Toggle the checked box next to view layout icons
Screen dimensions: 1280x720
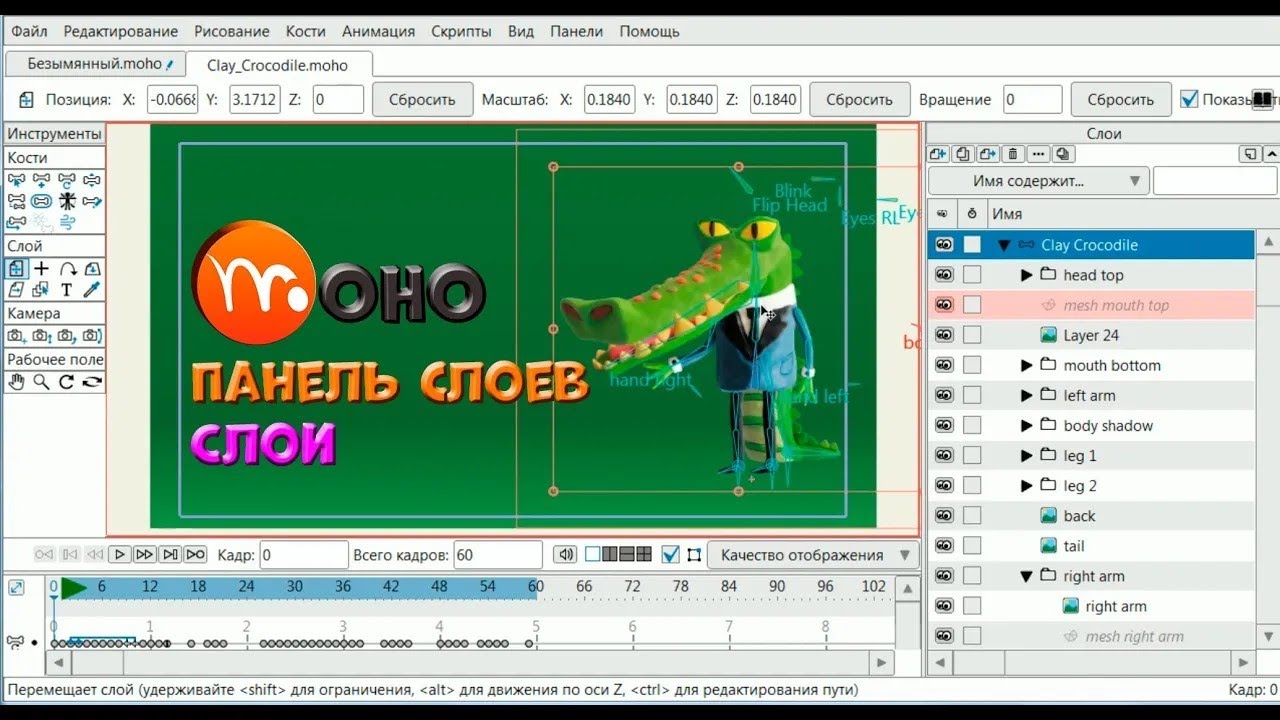(x=670, y=554)
